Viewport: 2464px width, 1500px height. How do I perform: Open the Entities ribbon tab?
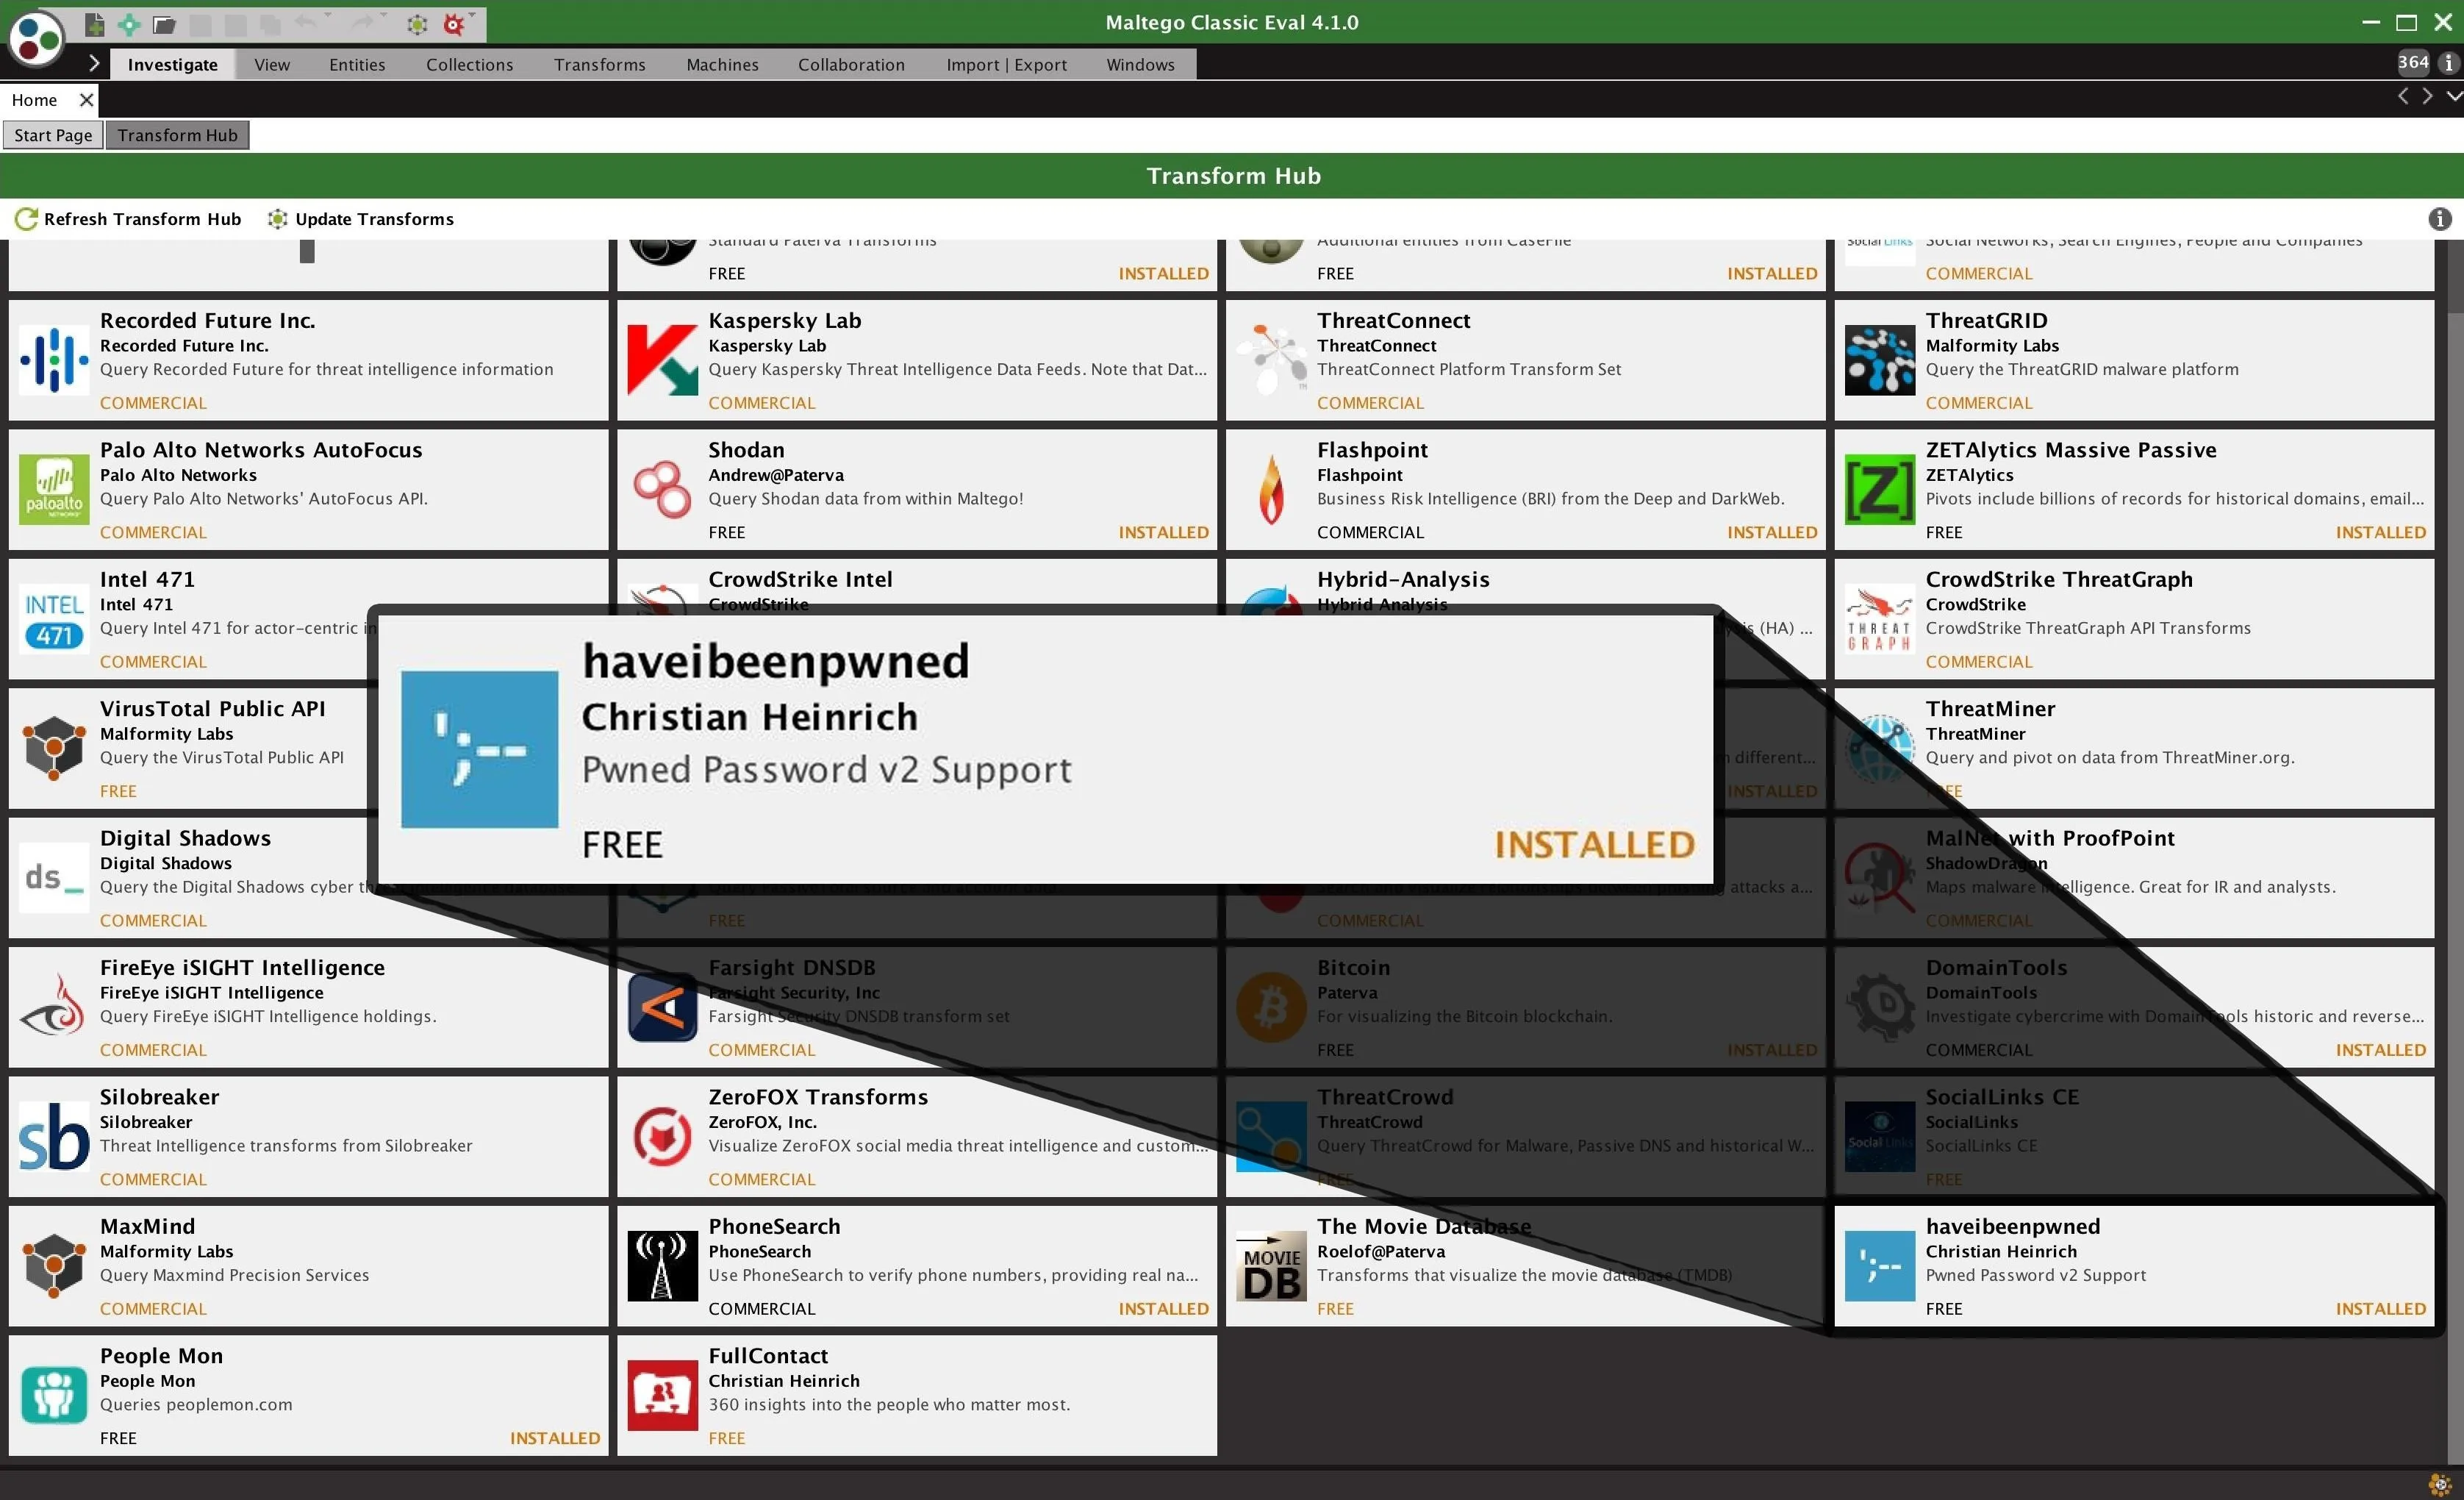point(357,65)
